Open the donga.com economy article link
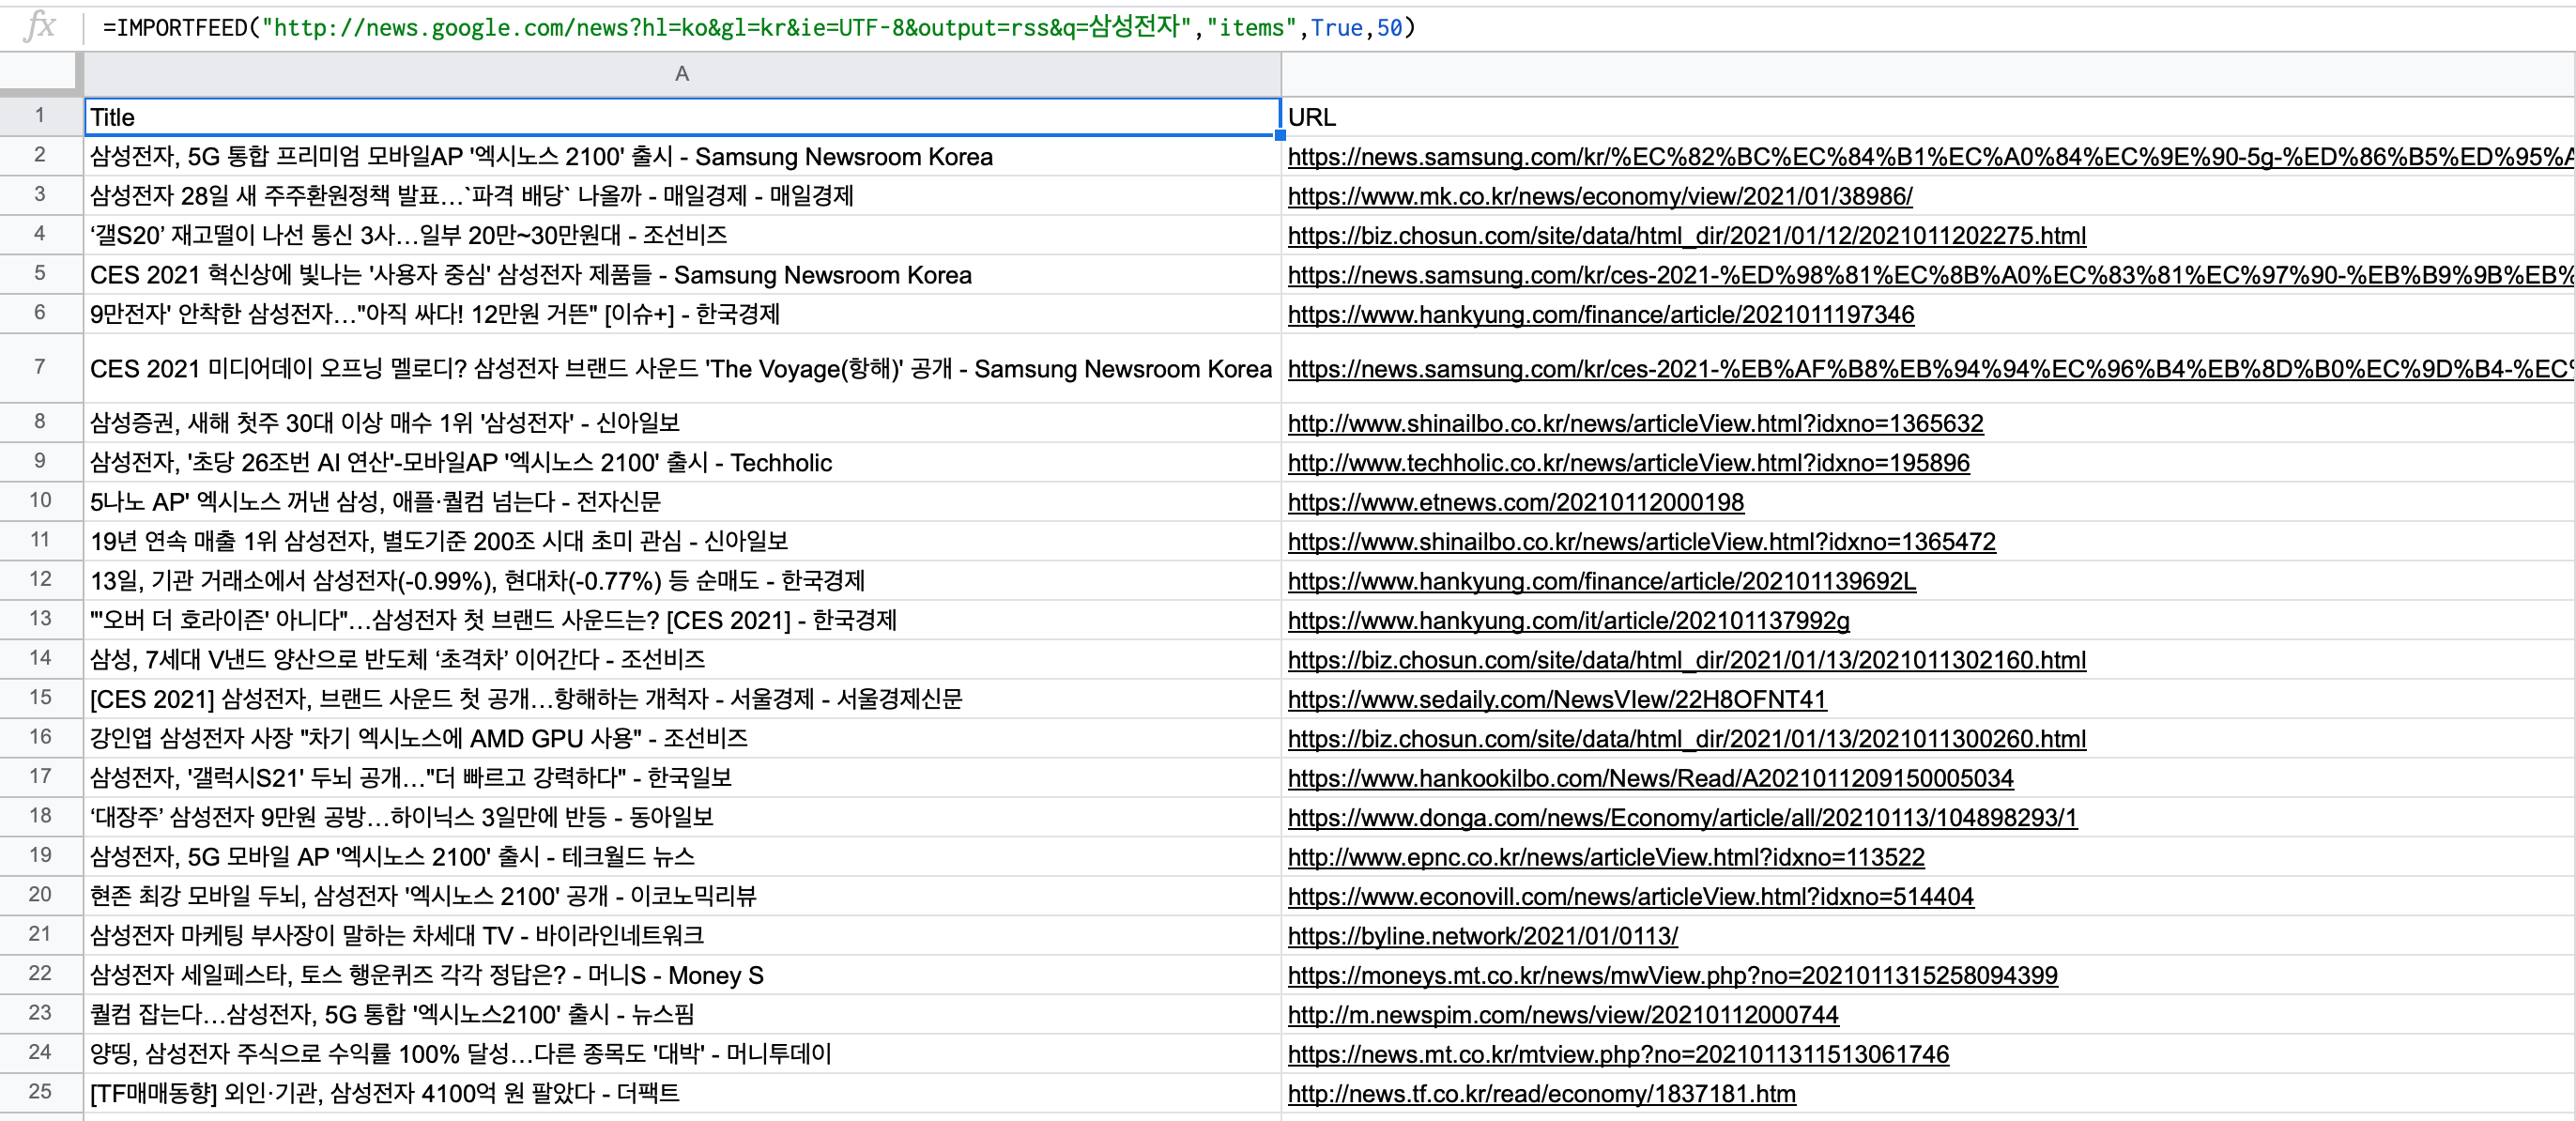This screenshot has width=2576, height=1121. (x=1681, y=818)
